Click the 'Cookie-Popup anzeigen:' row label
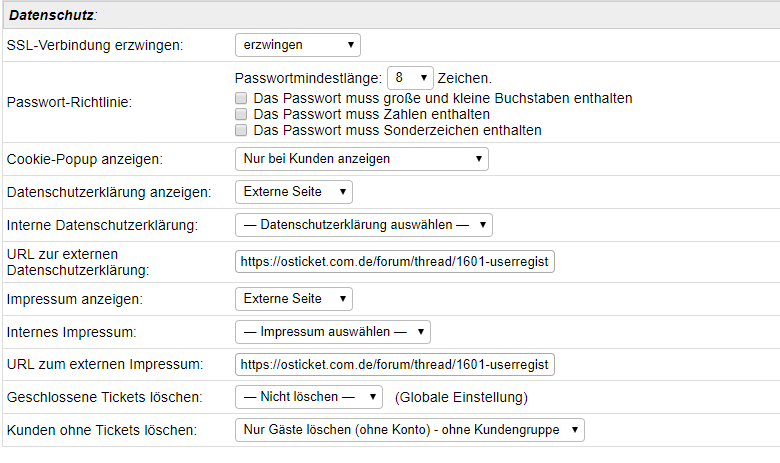 pos(84,160)
